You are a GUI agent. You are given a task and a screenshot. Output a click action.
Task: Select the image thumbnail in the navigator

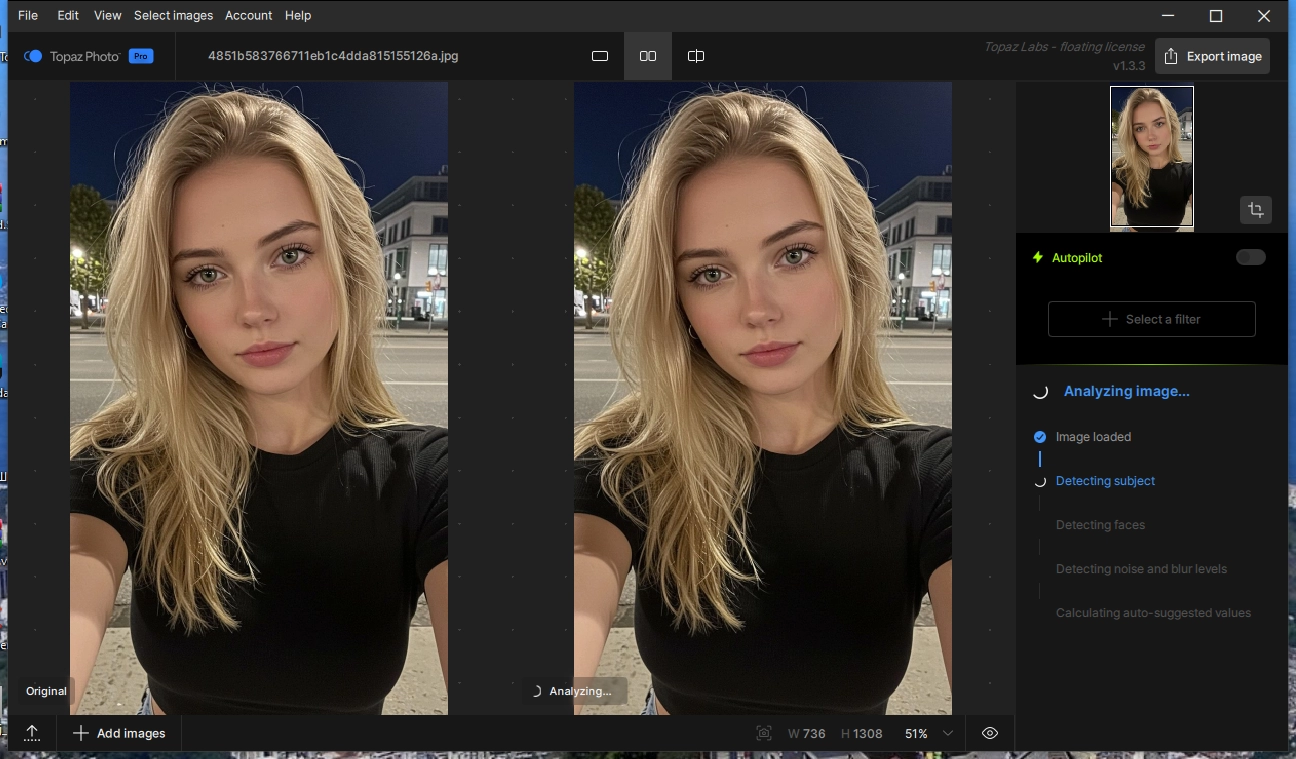1152,157
